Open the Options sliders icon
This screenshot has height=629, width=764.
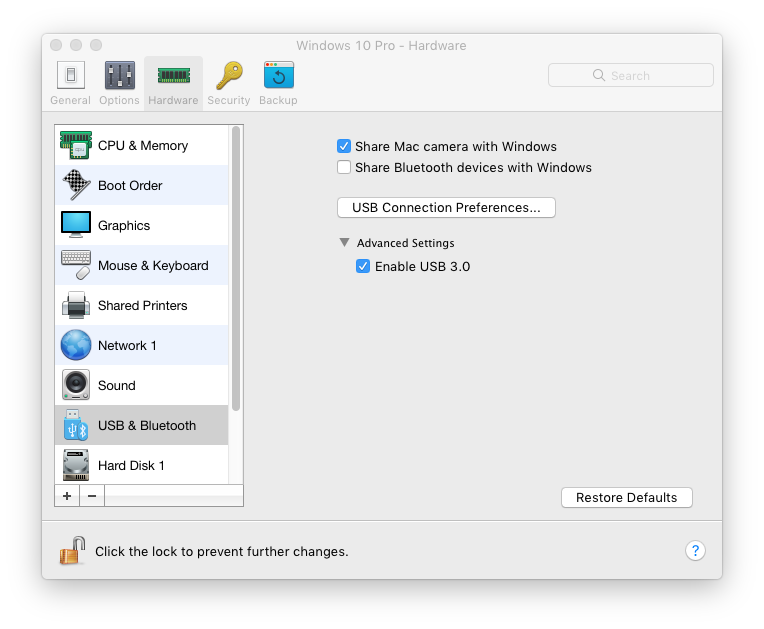(120, 75)
